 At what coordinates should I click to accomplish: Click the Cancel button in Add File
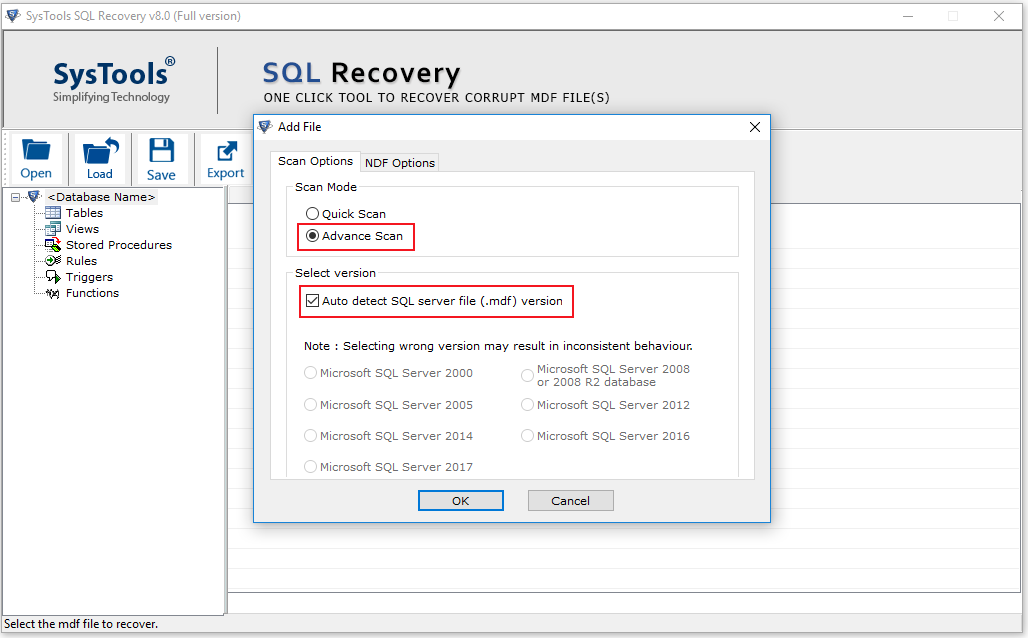tap(570, 500)
